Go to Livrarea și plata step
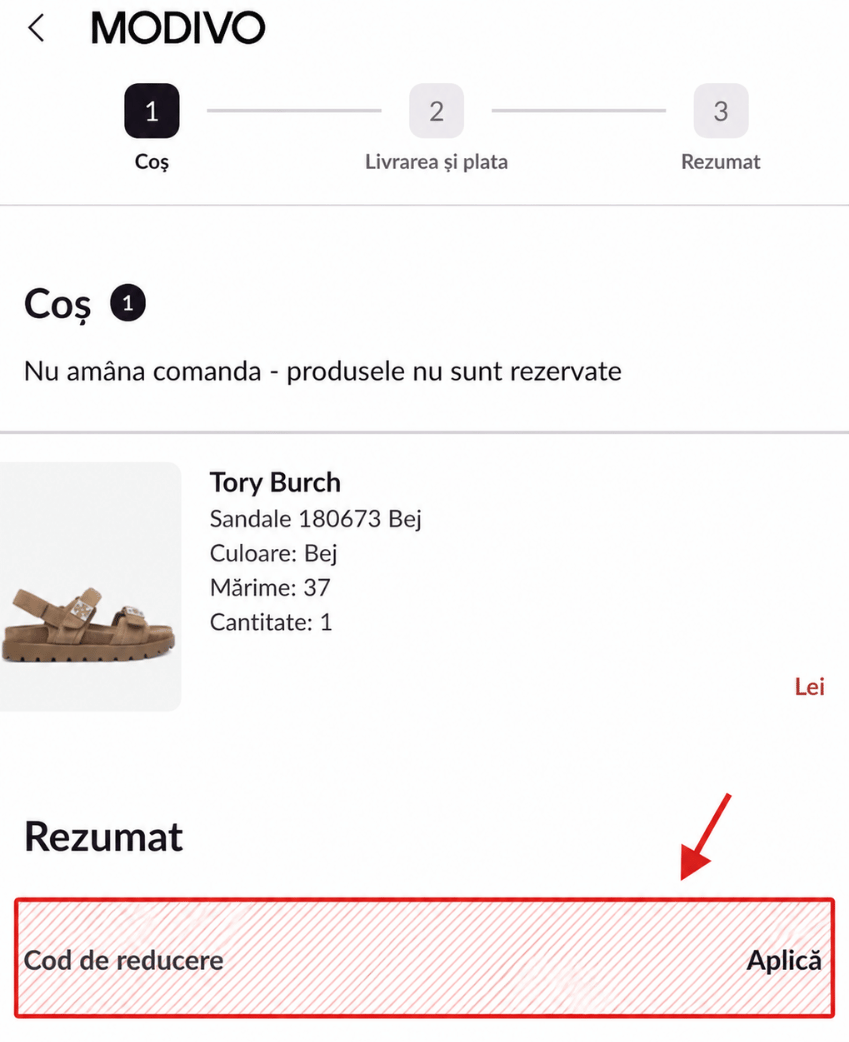The height and width of the screenshot is (1042, 849). tap(436, 162)
